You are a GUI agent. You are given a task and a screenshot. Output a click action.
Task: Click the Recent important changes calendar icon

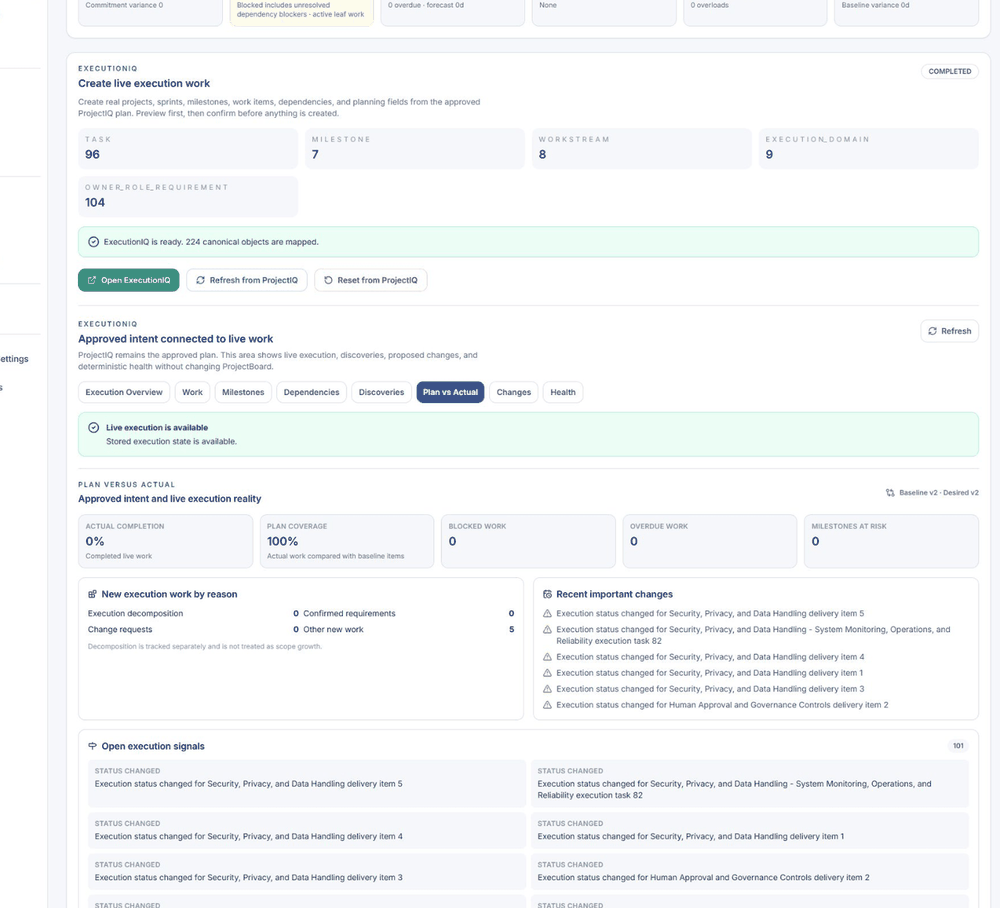pos(547,594)
